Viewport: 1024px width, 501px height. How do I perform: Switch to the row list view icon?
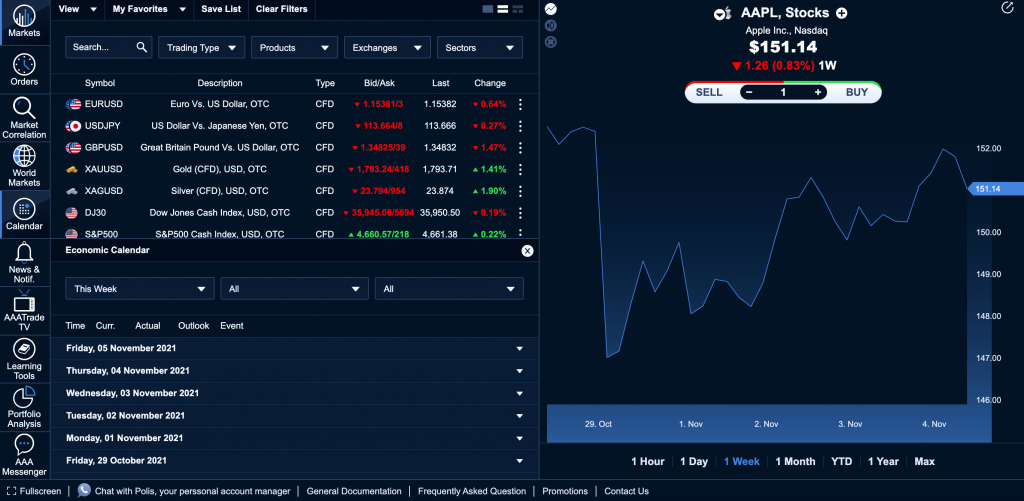click(503, 9)
